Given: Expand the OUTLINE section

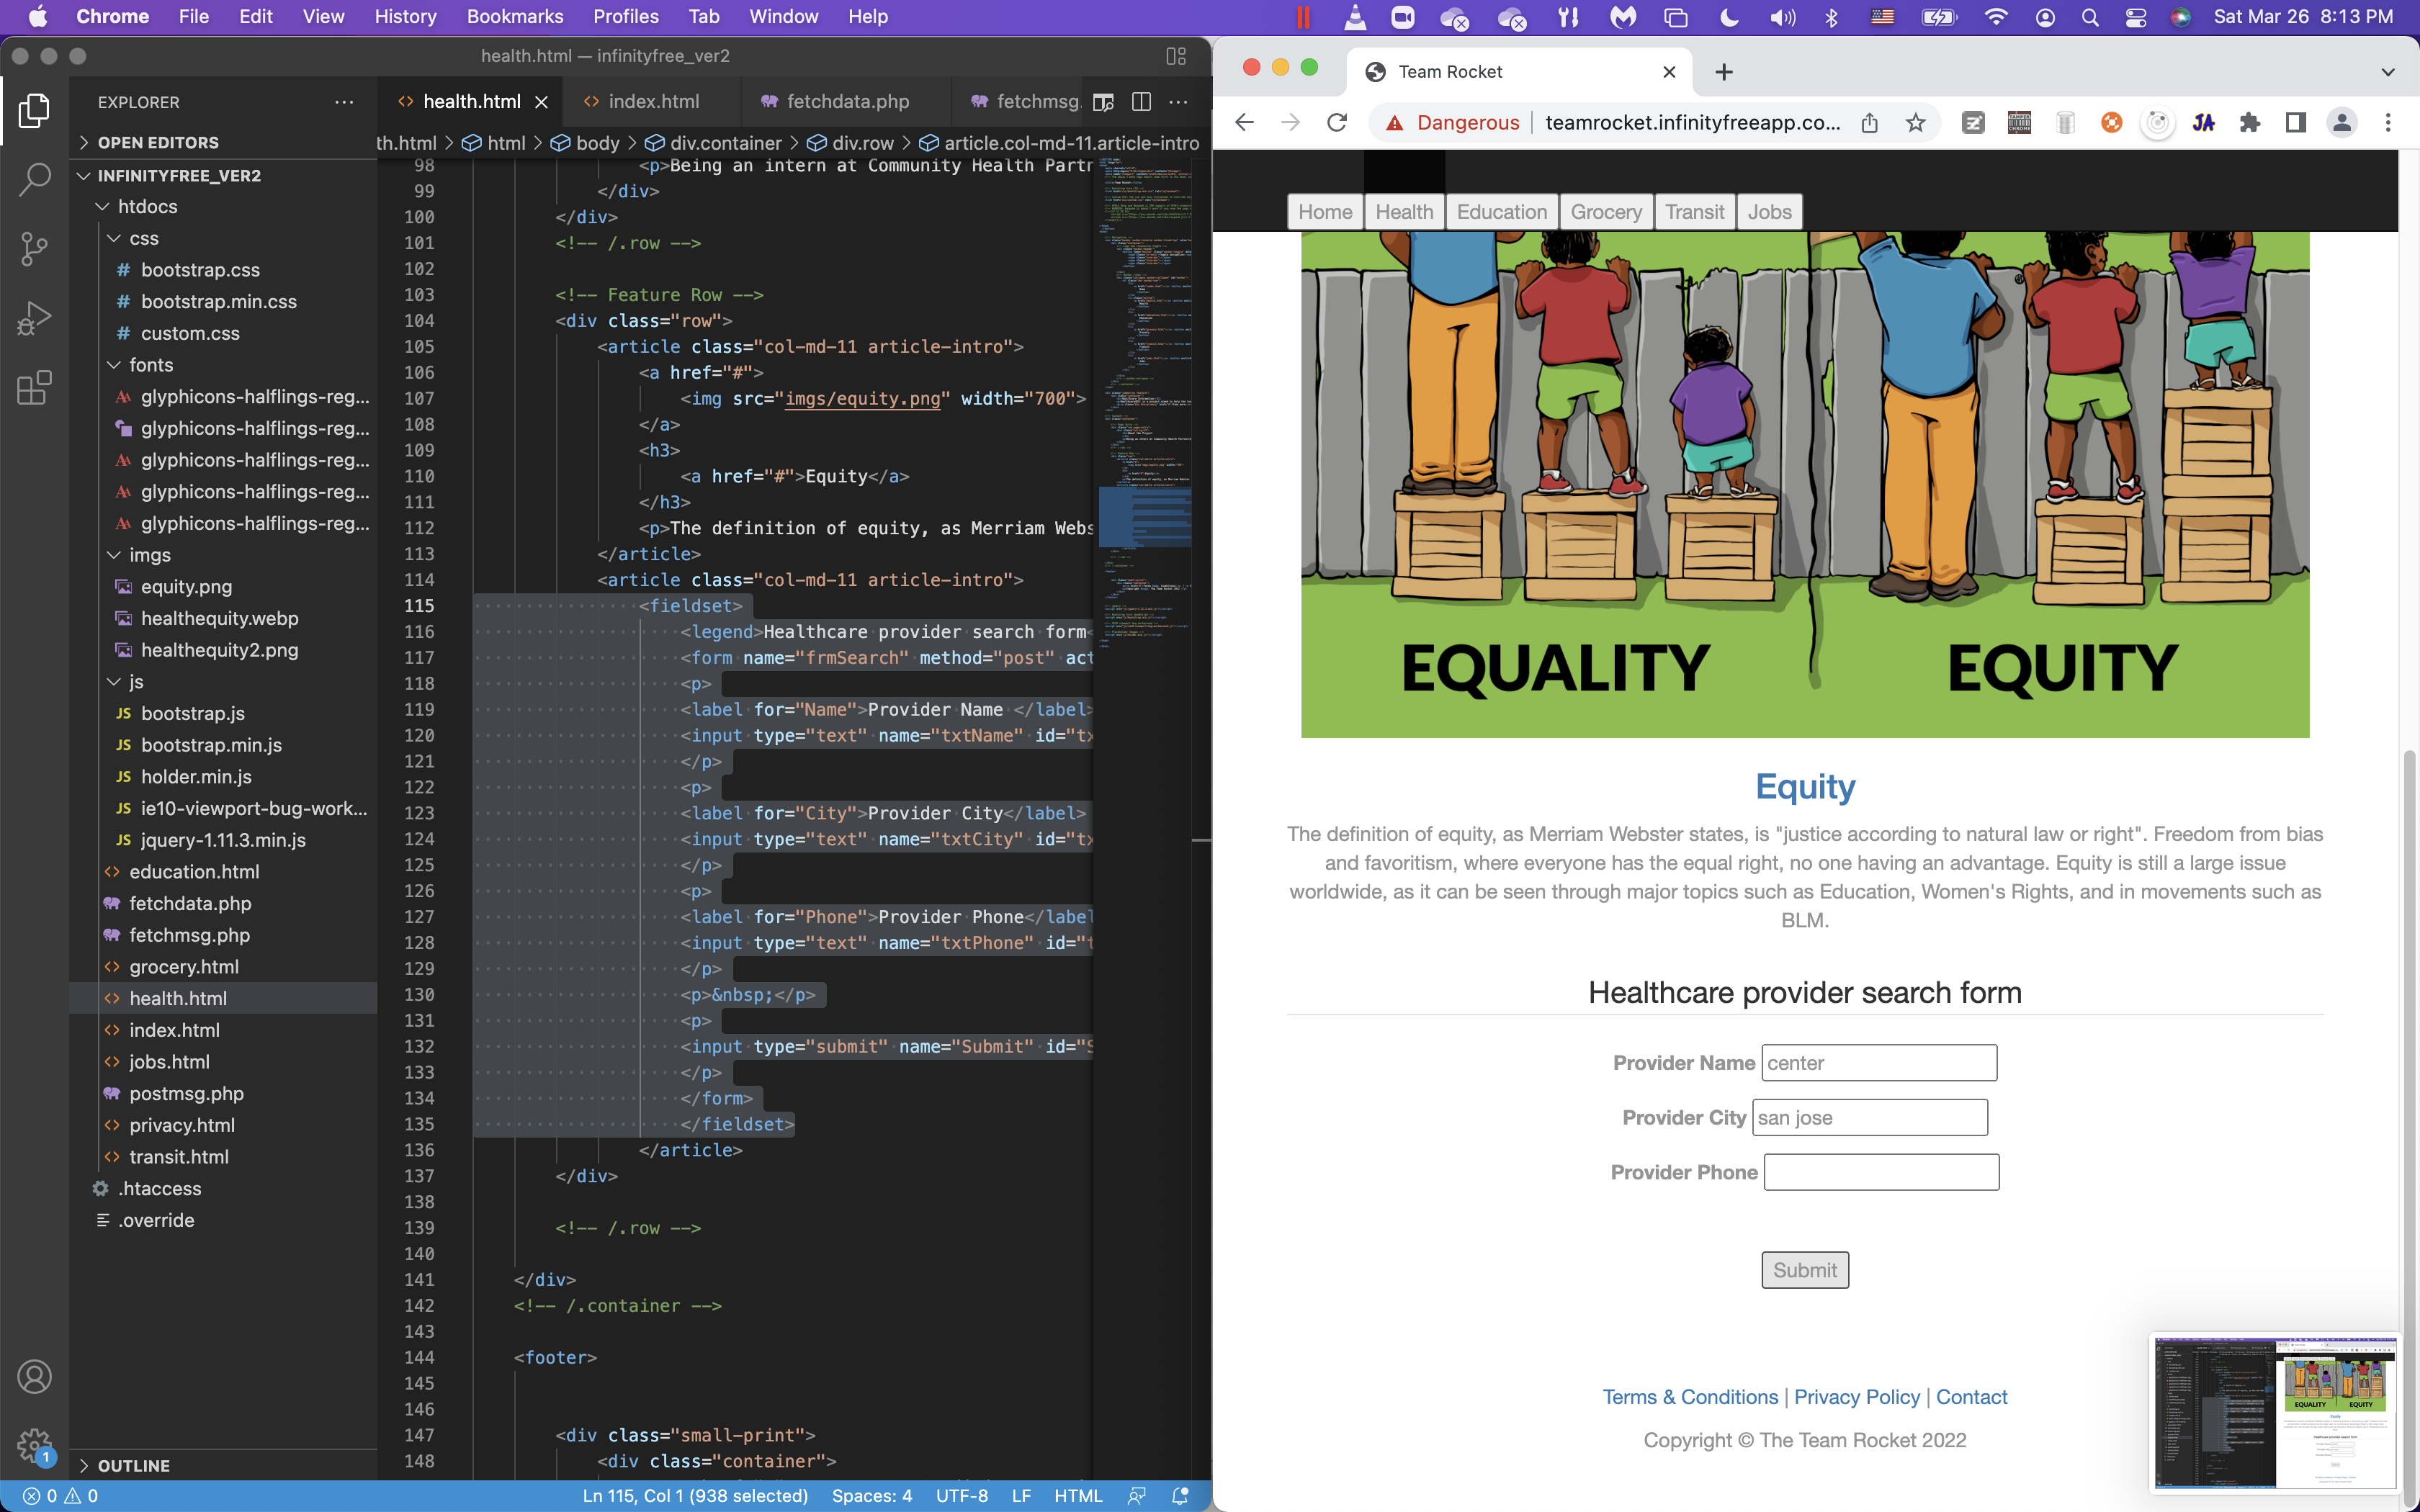Looking at the screenshot, I should pos(133,1465).
